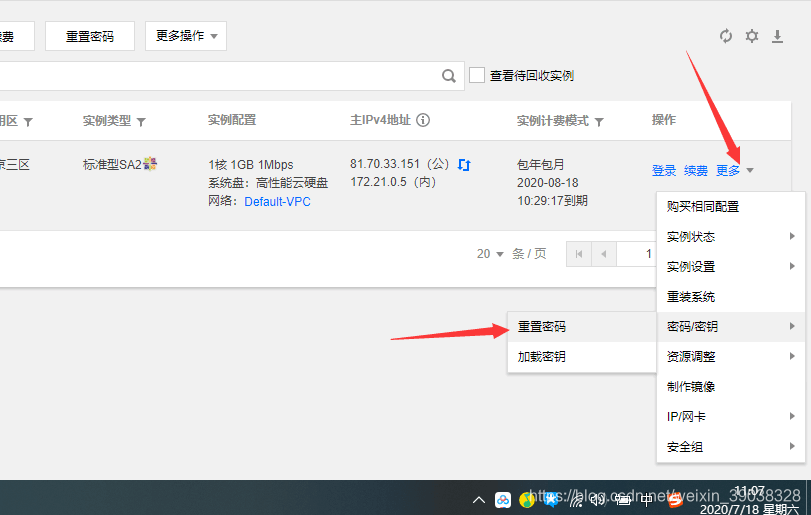Select 重装系统 menu item
This screenshot has height=515, width=811.
pos(731,297)
